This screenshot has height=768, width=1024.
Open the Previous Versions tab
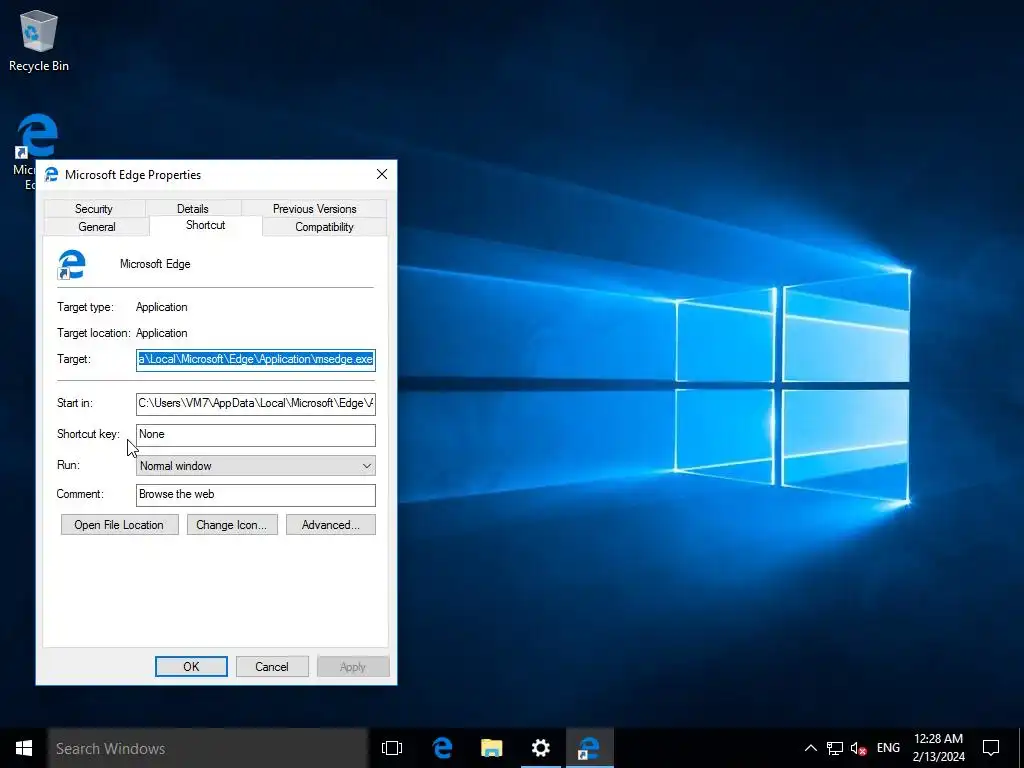pos(314,208)
